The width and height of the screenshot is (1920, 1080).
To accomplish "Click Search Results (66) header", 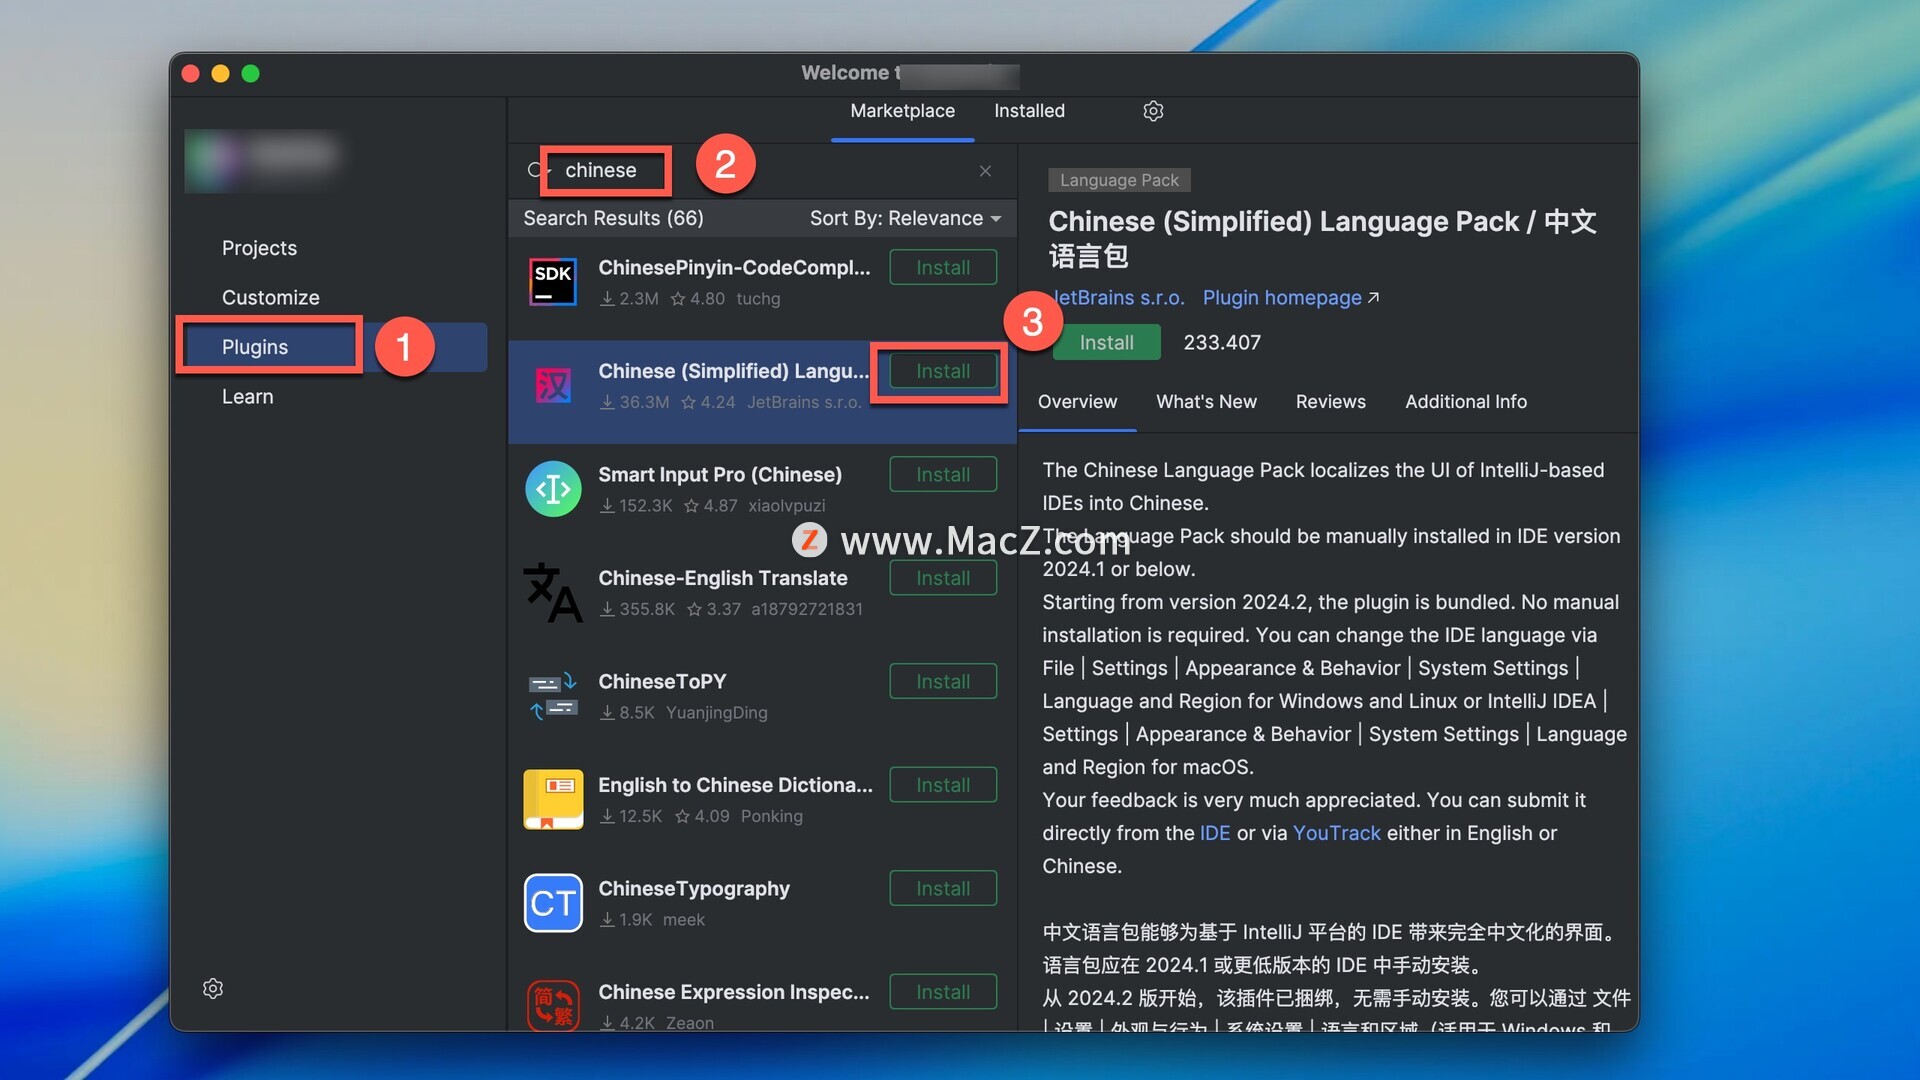I will tap(613, 218).
